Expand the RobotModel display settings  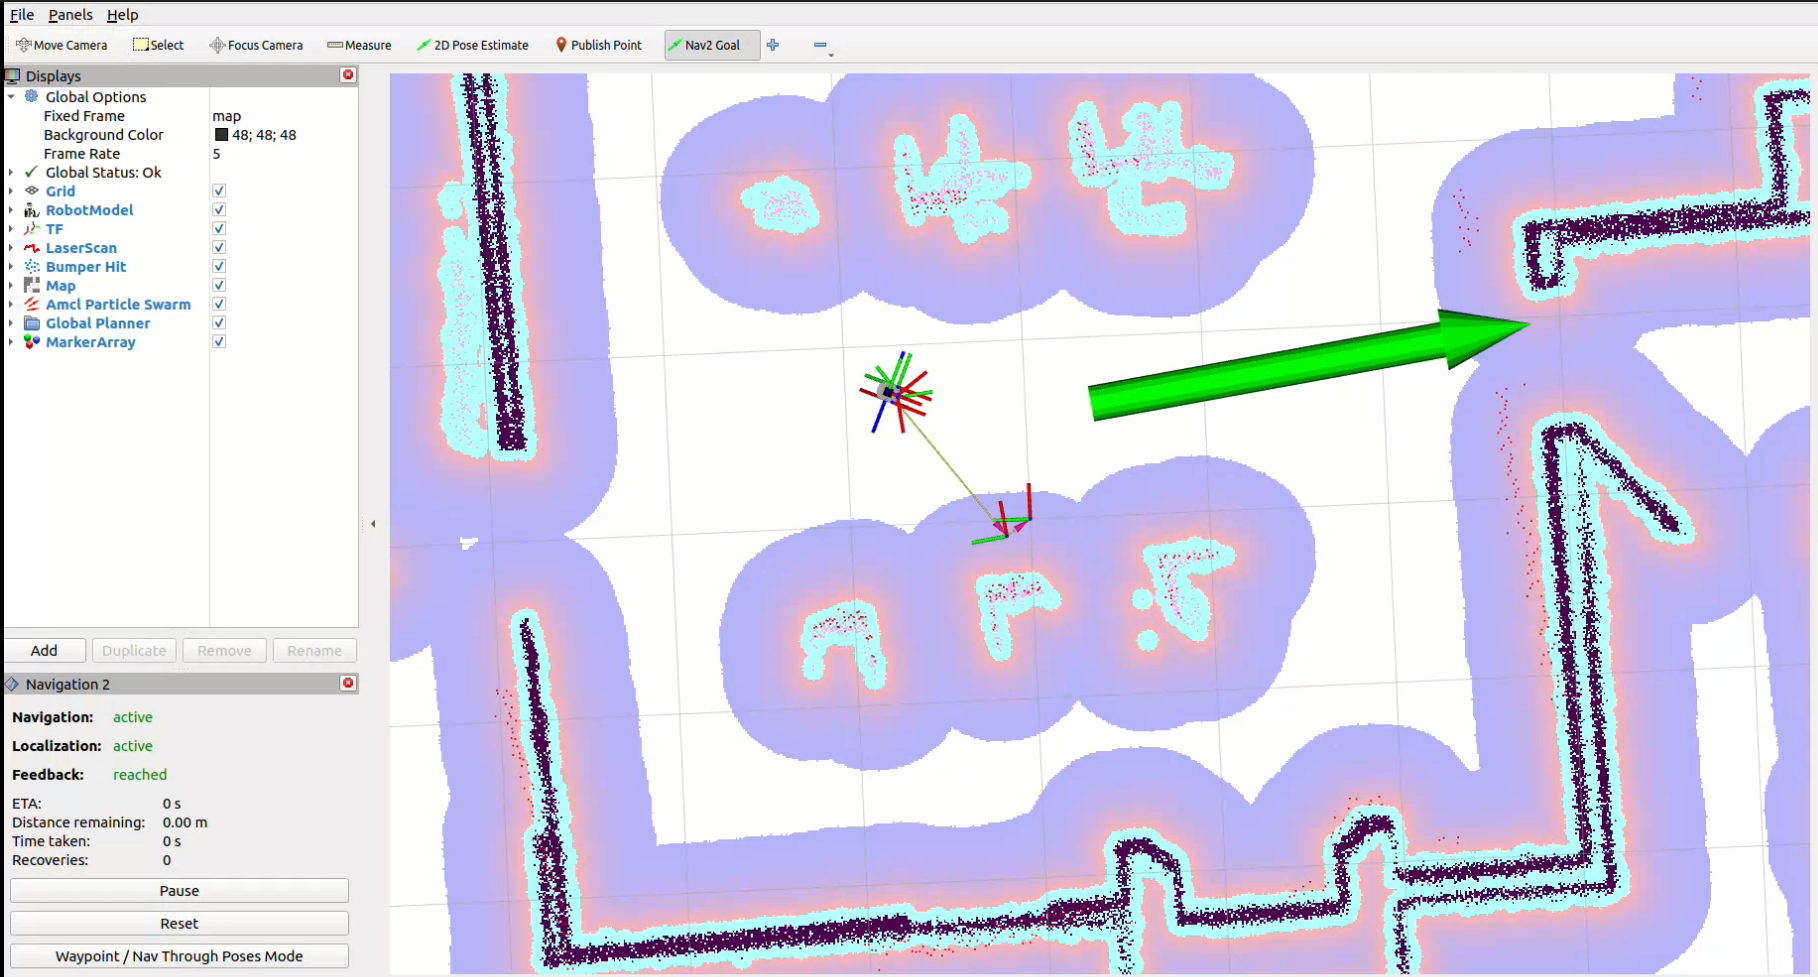[10, 210]
